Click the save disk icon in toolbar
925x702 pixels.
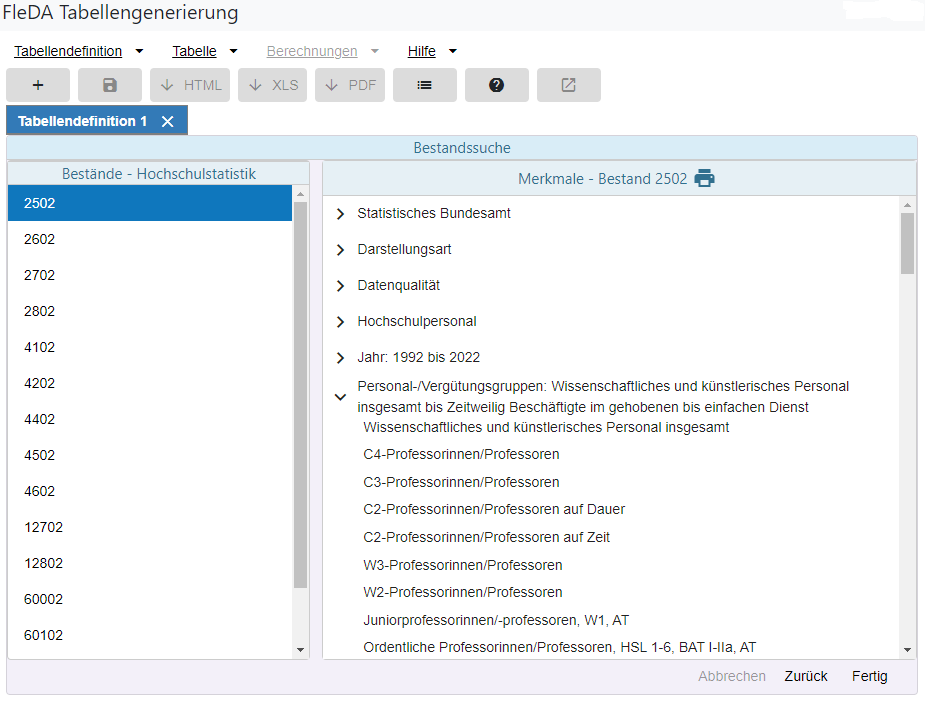(110, 85)
